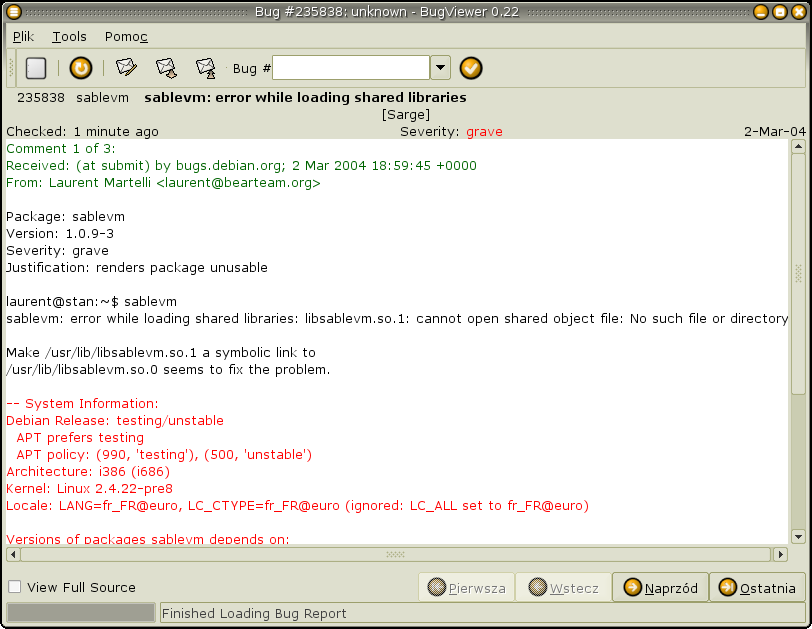This screenshot has width=812, height=629.
Task: Click the 'Finished Loading Bug Report' status text
Action: 254,613
